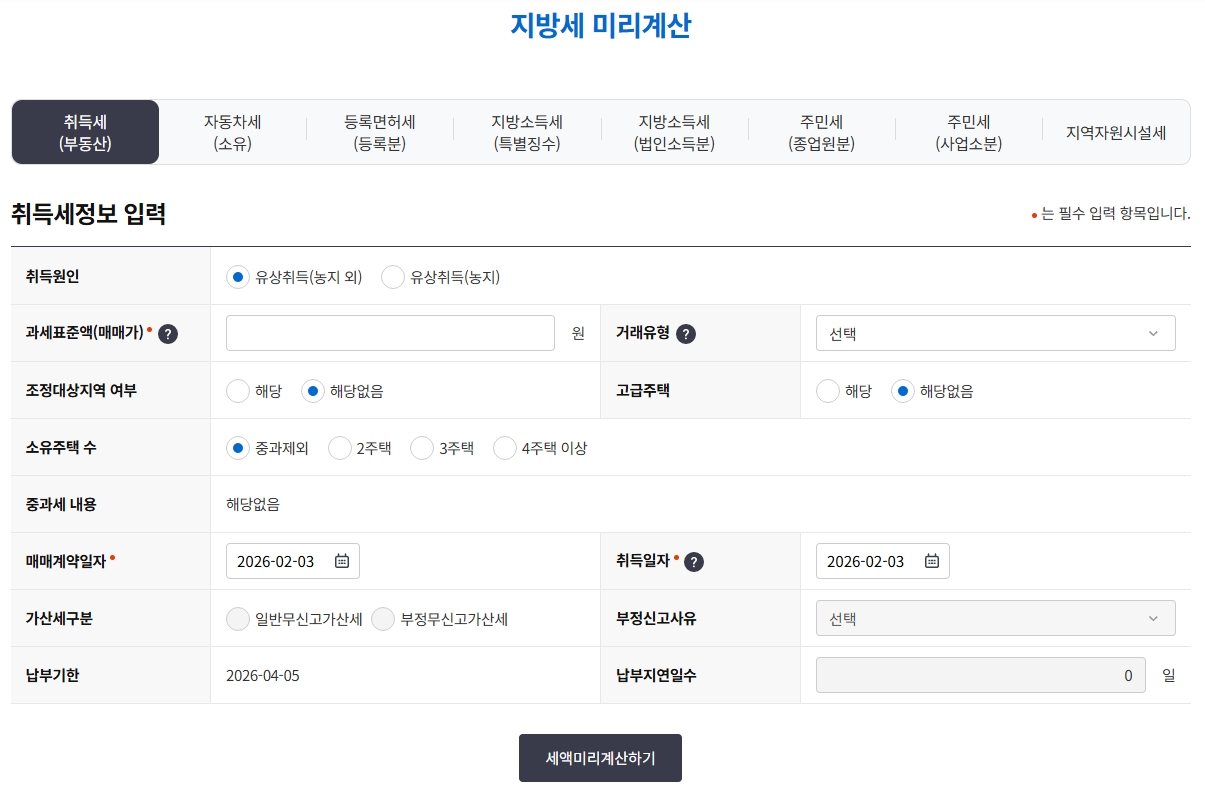The width and height of the screenshot is (1205, 792).
Task: Click help icon next to 거래유형
Action: click(685, 334)
